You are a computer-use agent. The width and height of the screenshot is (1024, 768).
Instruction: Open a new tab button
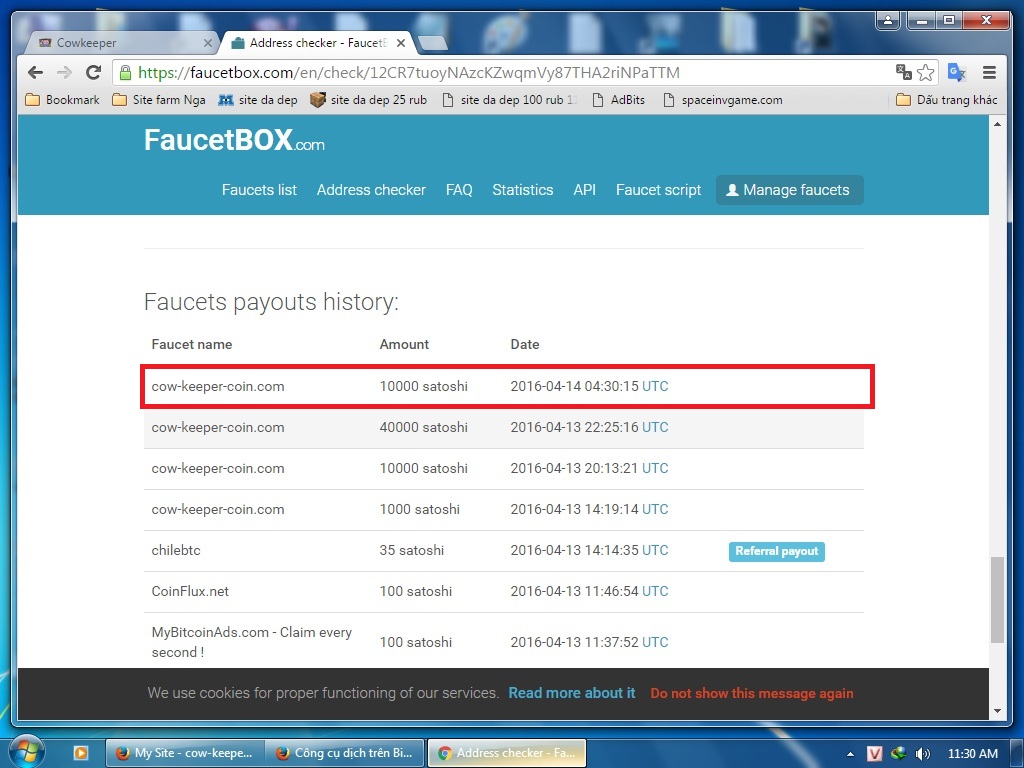pos(432,43)
